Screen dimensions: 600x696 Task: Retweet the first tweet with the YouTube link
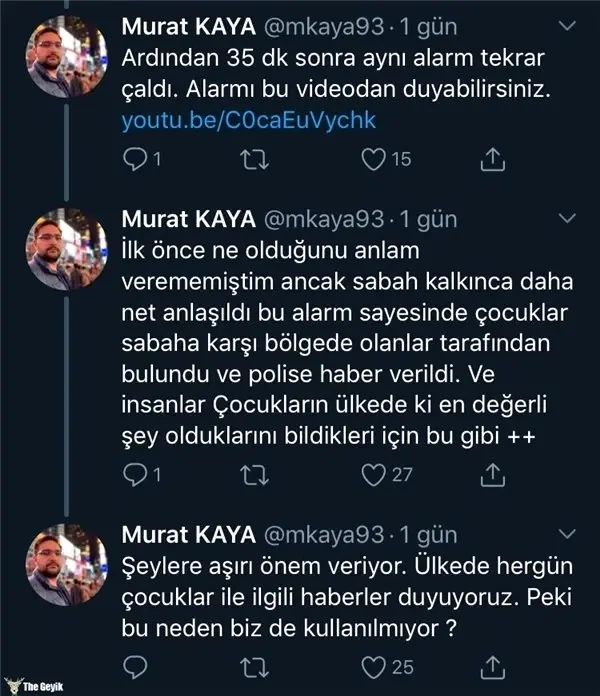pyautogui.click(x=253, y=159)
